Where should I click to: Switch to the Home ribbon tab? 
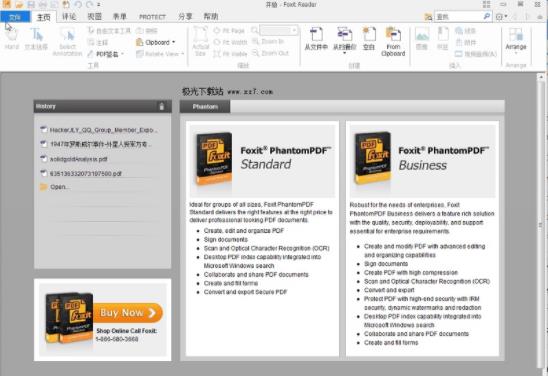pyautogui.click(x=44, y=17)
